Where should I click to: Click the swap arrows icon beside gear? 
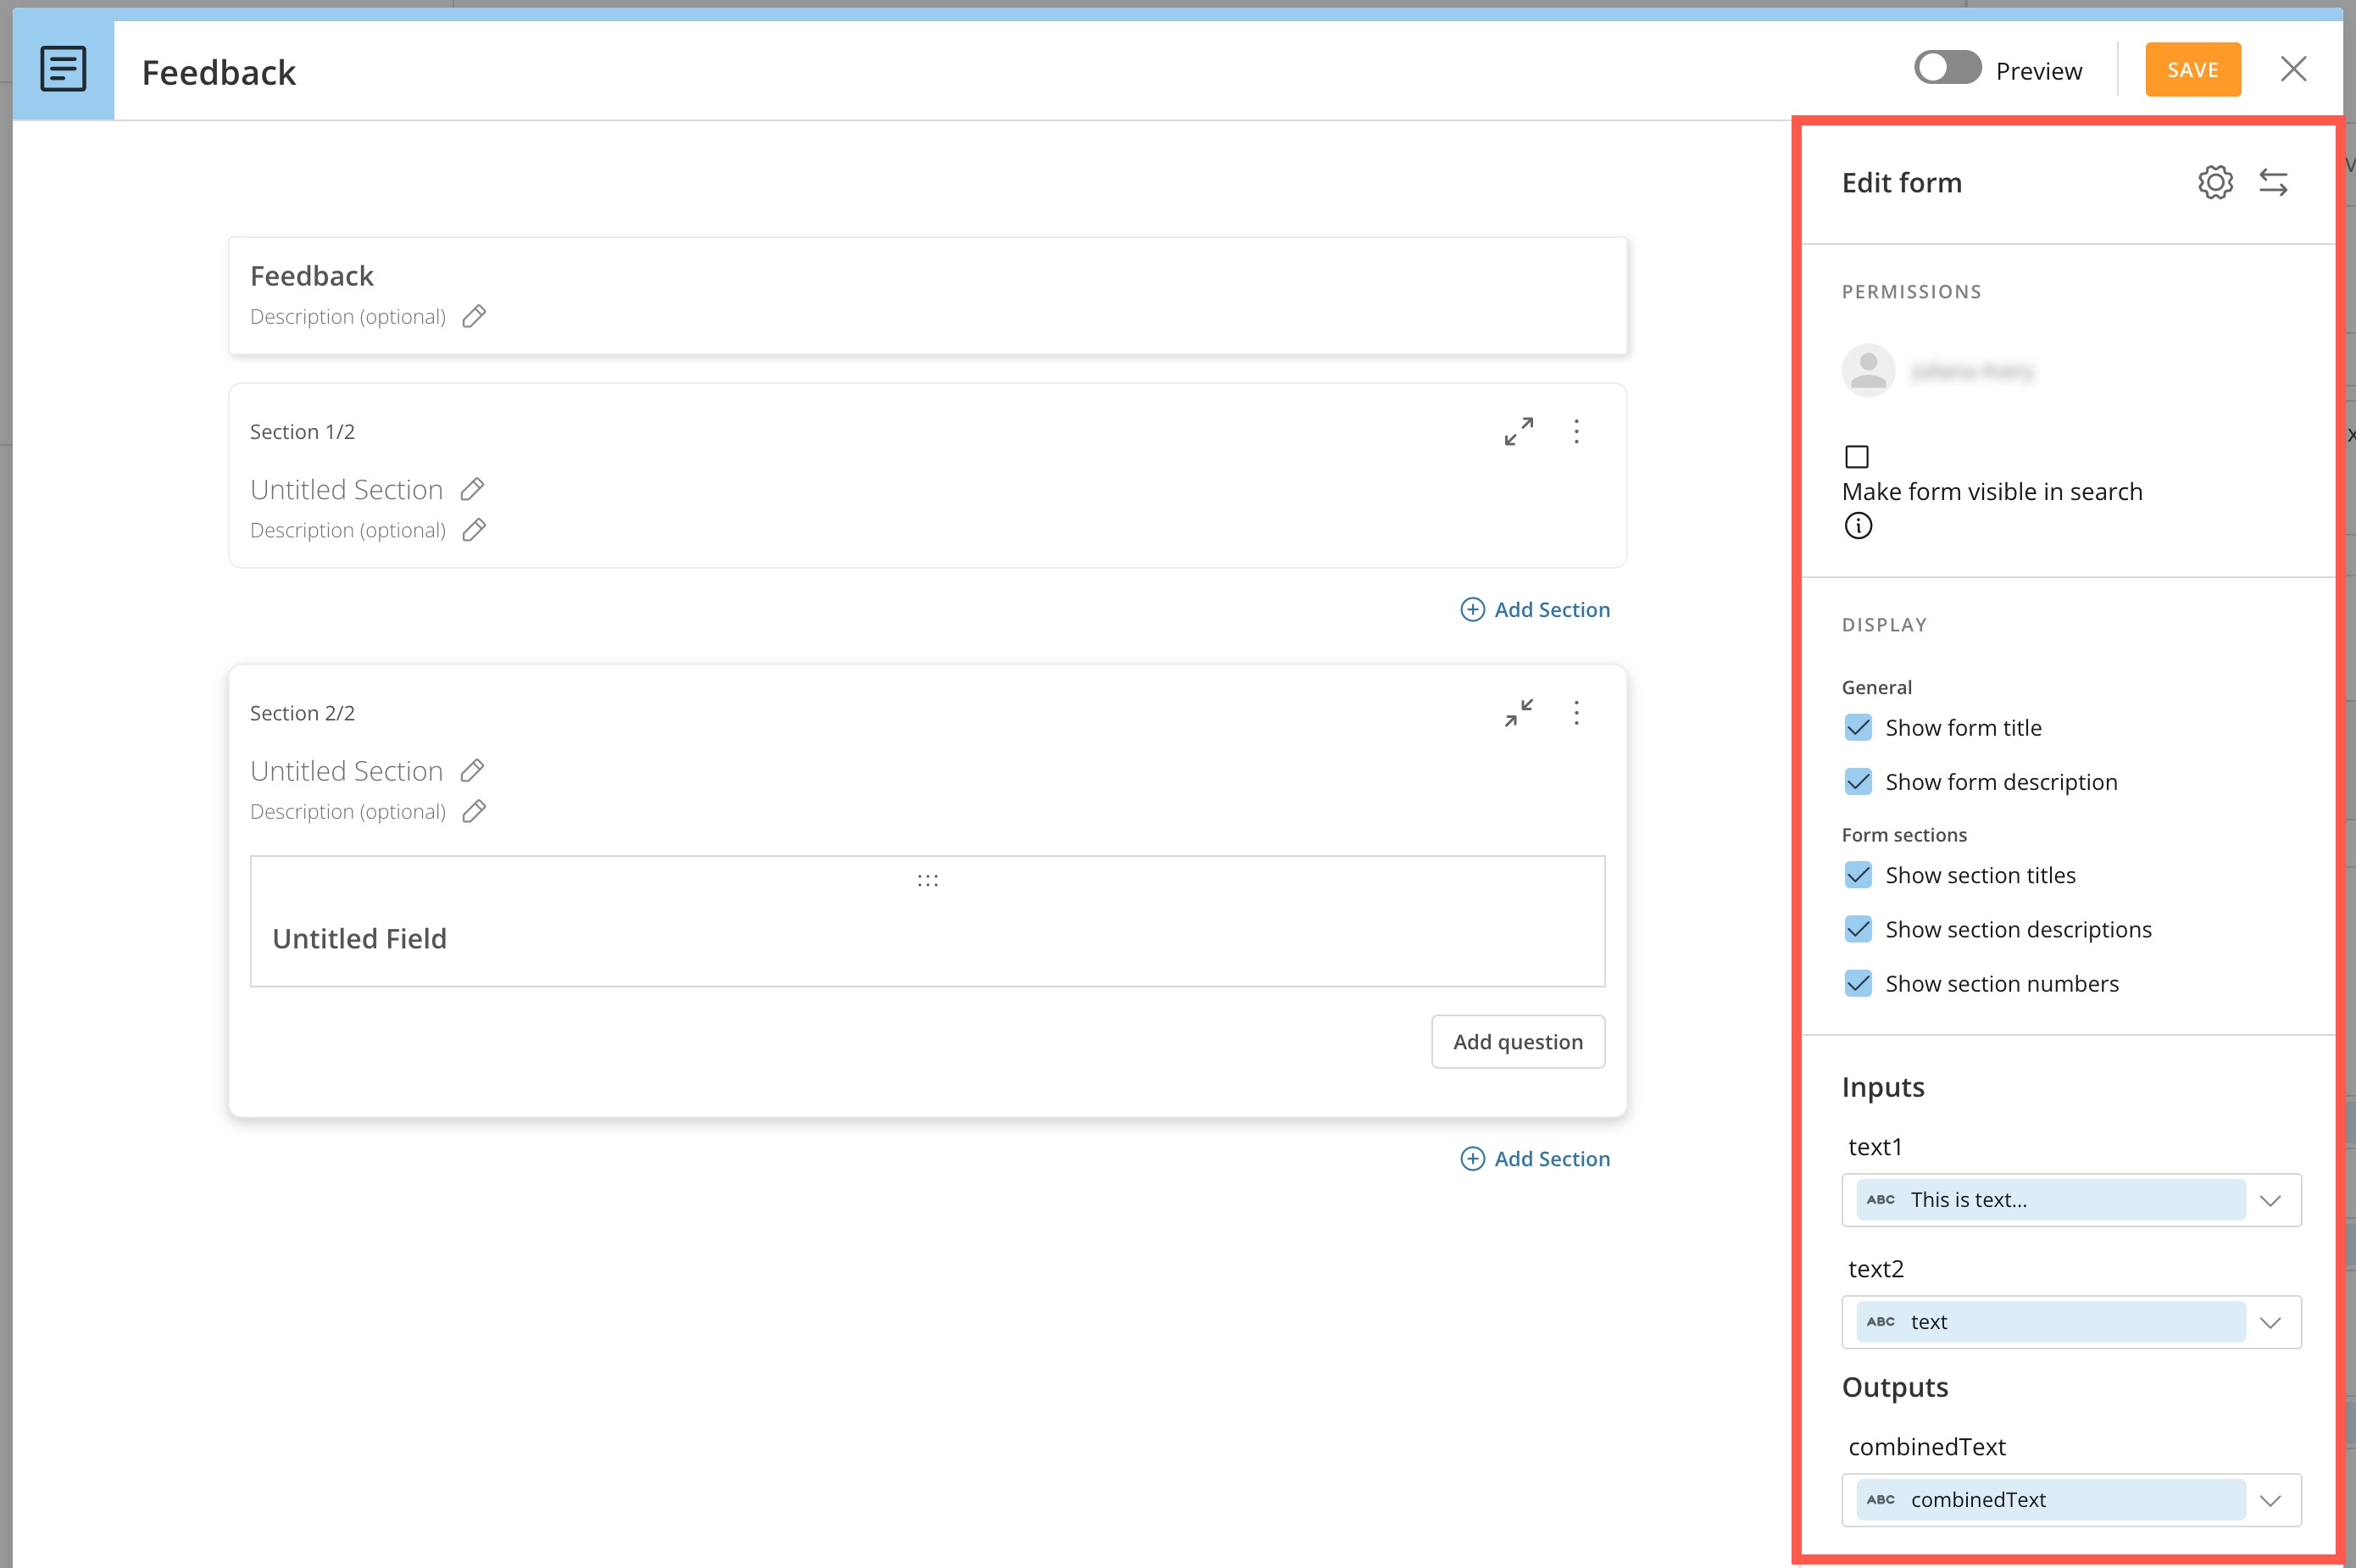pyautogui.click(x=2273, y=182)
